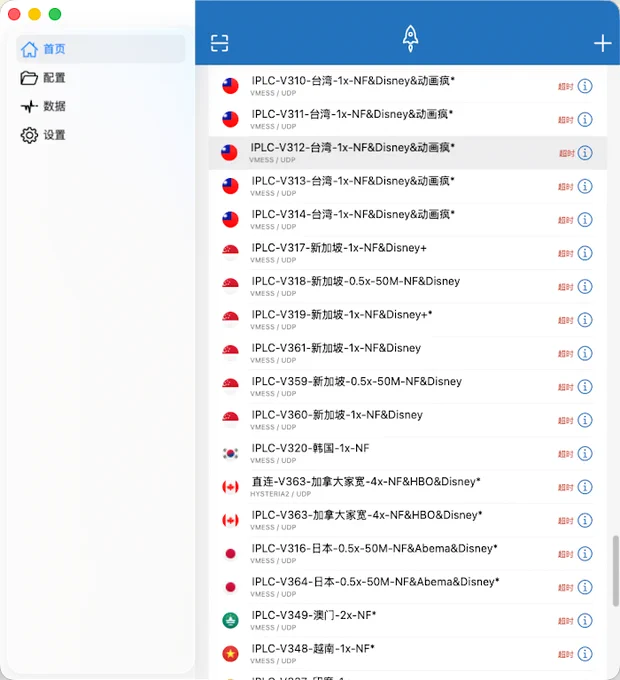This screenshot has height=680, width=620.
Task: Select node IPLC-V314-台湾-1x-NF&Disney&动画疯
Action: (x=408, y=219)
